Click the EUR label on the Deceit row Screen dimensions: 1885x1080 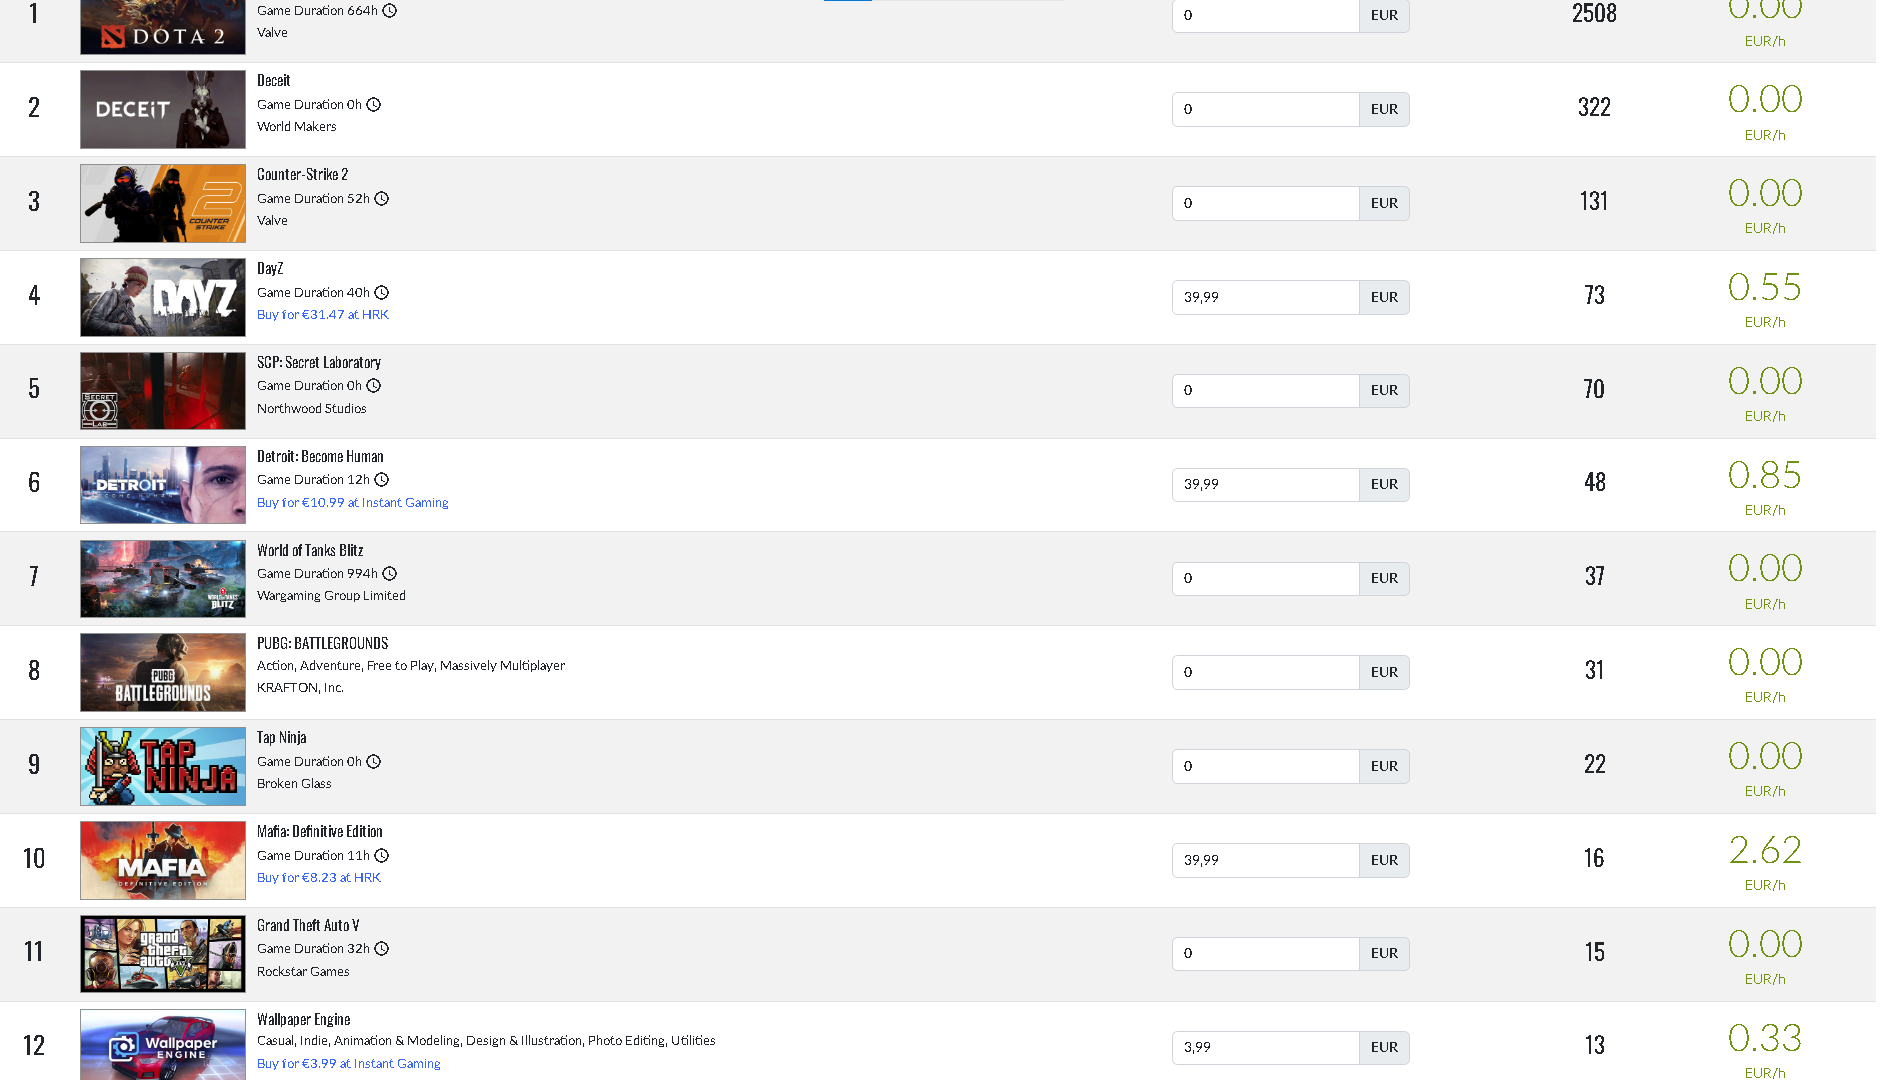click(x=1385, y=110)
